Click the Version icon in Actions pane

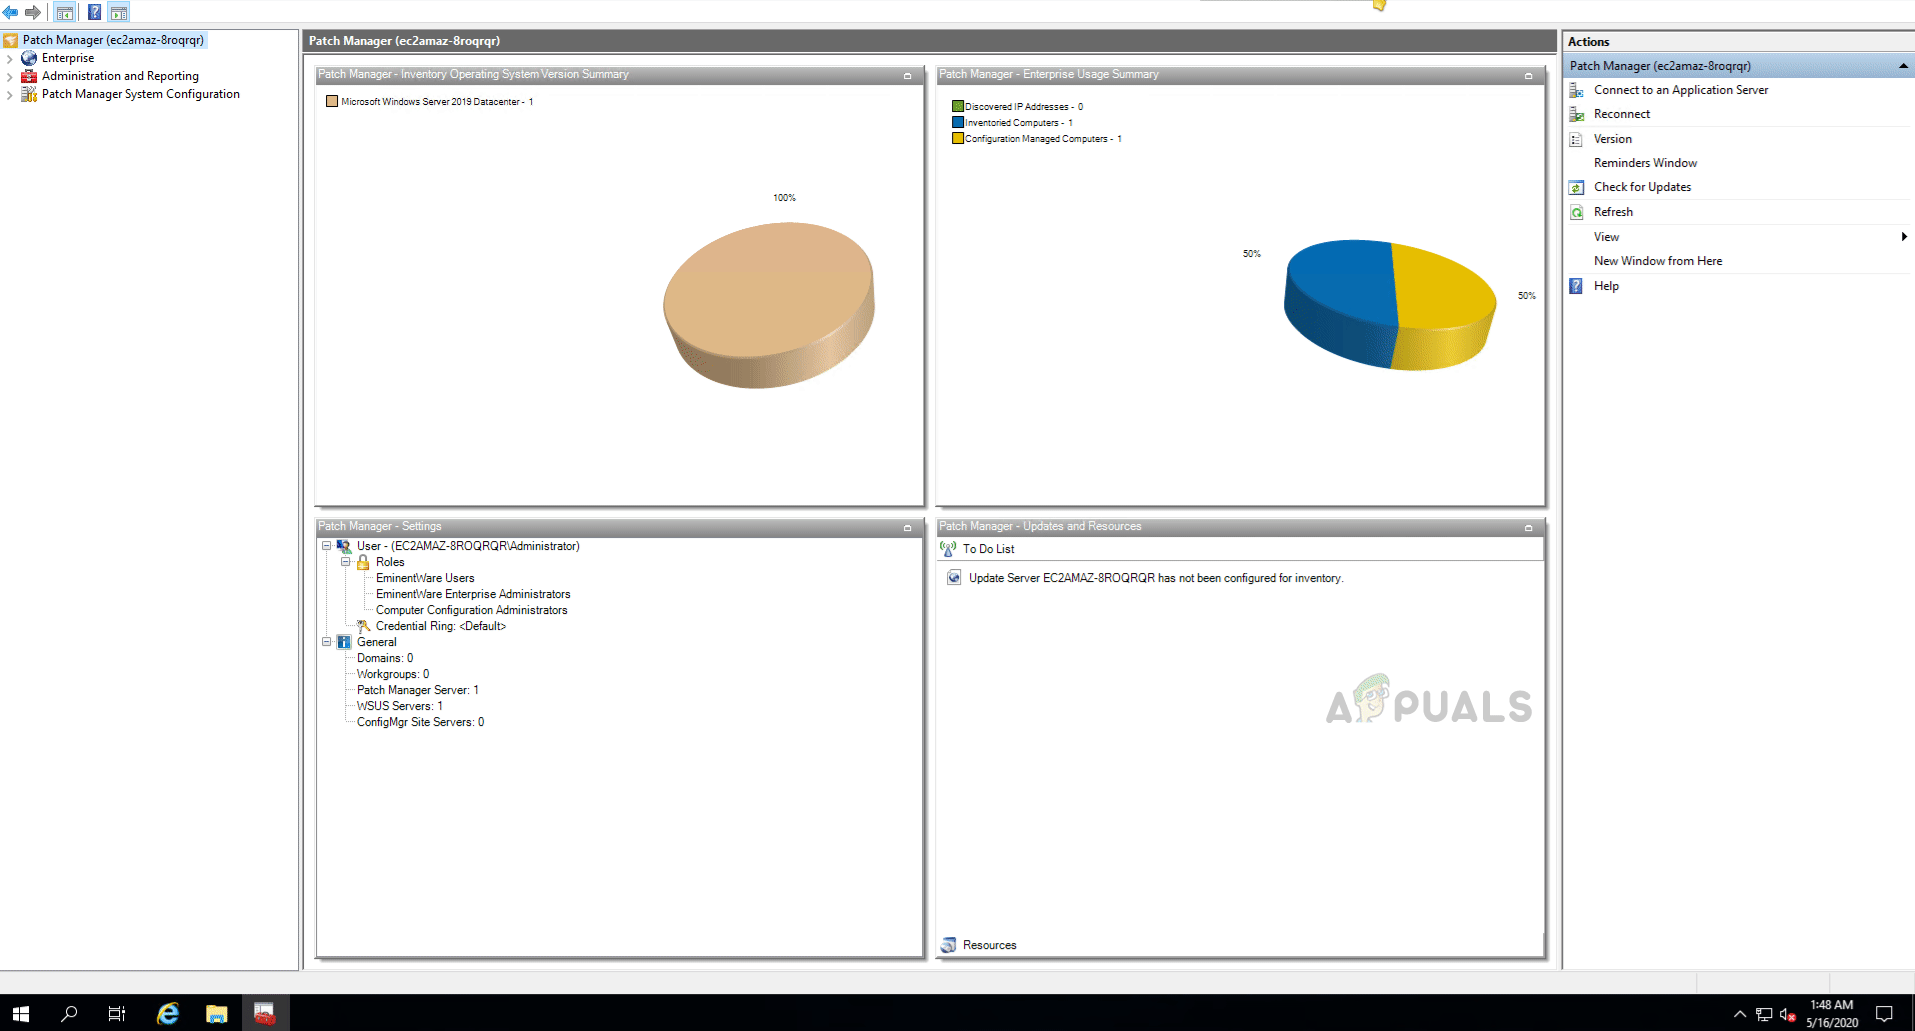1576,139
